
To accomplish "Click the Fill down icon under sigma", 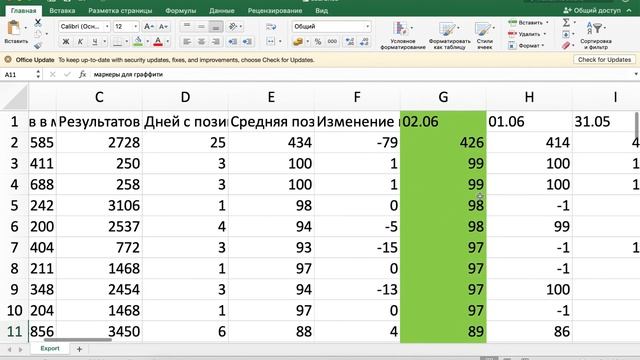I will pyautogui.click(x=566, y=34).
